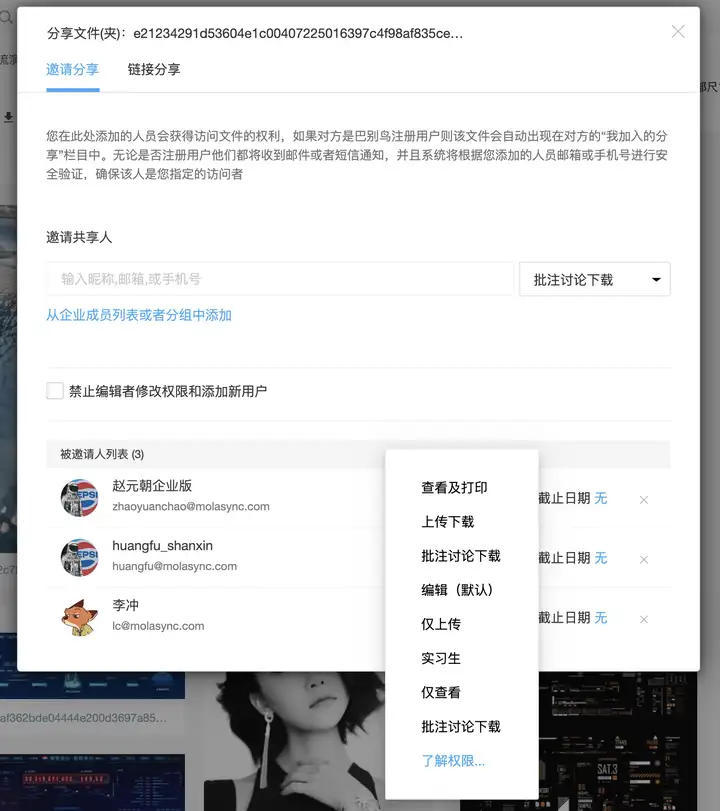Select 查看及打印 permission option
This screenshot has height=811, width=720.
tap(454, 487)
